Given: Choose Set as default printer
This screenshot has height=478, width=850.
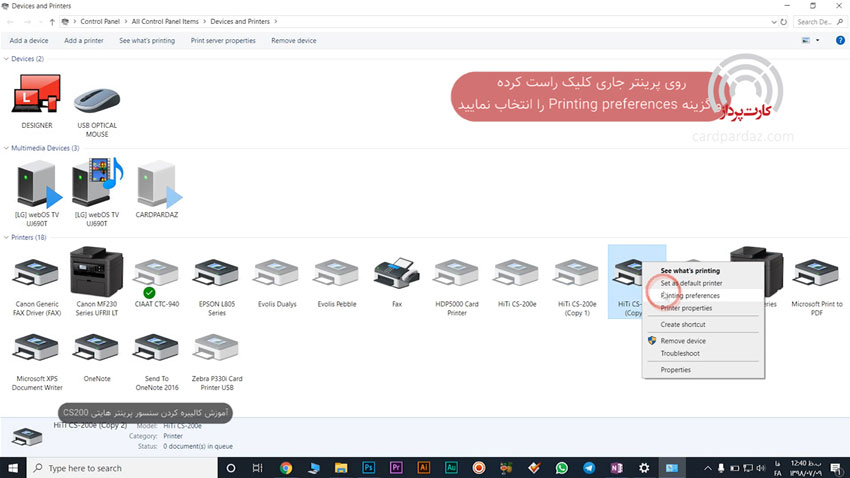Looking at the screenshot, I should [703, 283].
